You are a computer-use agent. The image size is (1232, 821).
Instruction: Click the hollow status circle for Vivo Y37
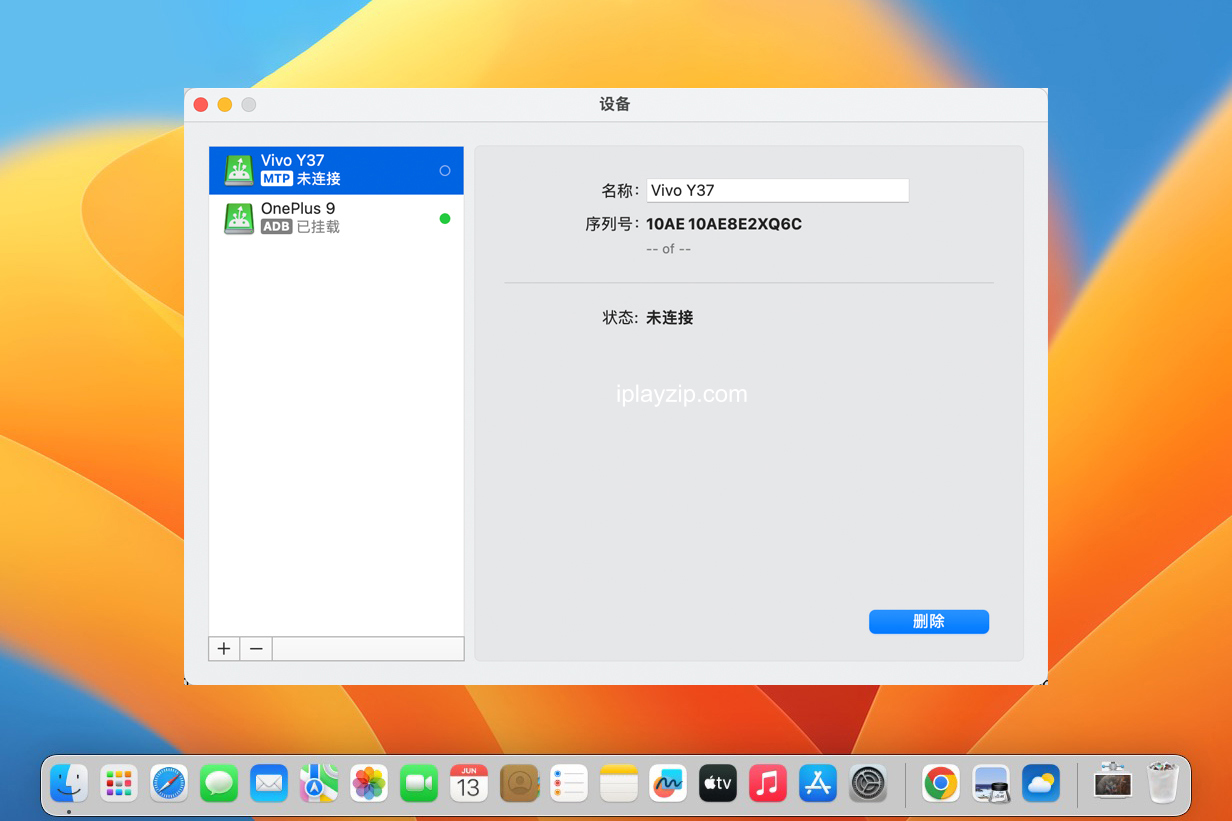[445, 171]
